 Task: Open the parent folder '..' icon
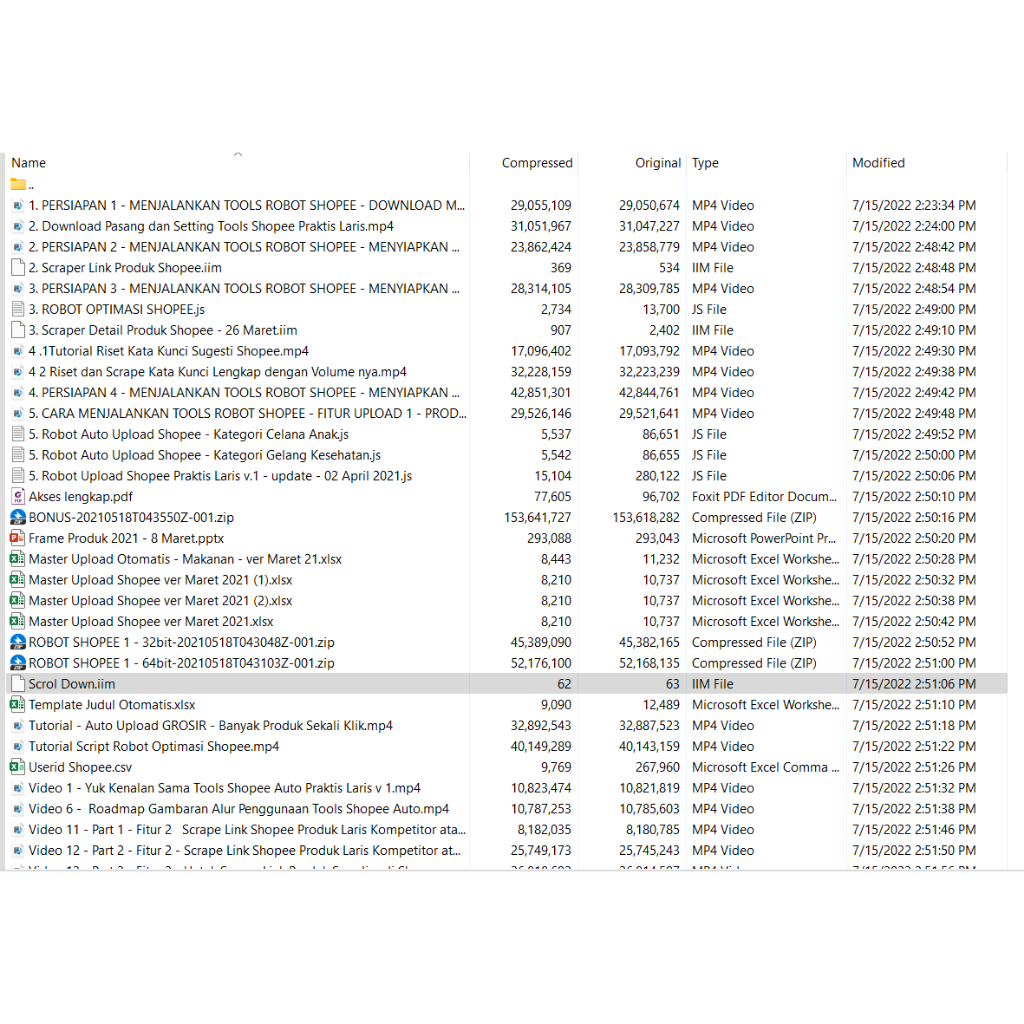pos(18,185)
